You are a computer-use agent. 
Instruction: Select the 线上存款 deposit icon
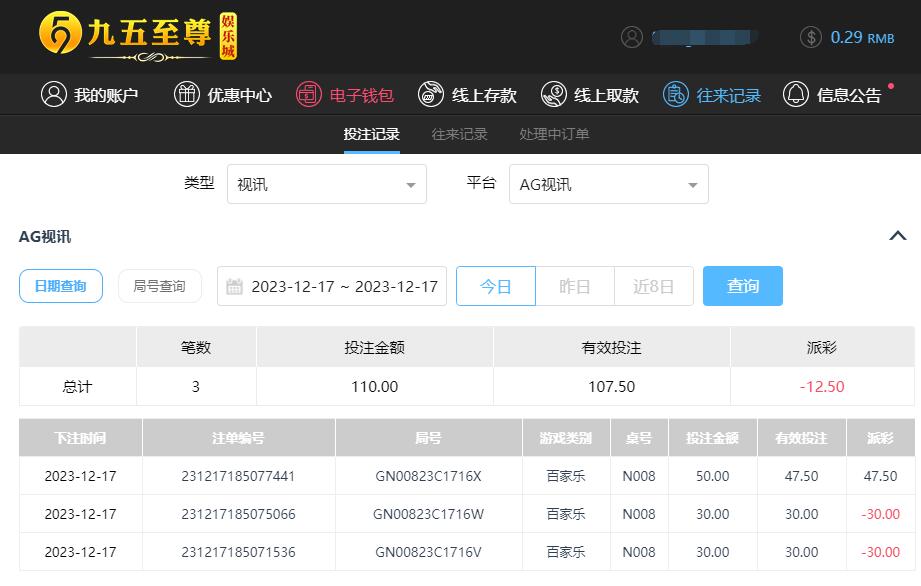click(x=431, y=95)
